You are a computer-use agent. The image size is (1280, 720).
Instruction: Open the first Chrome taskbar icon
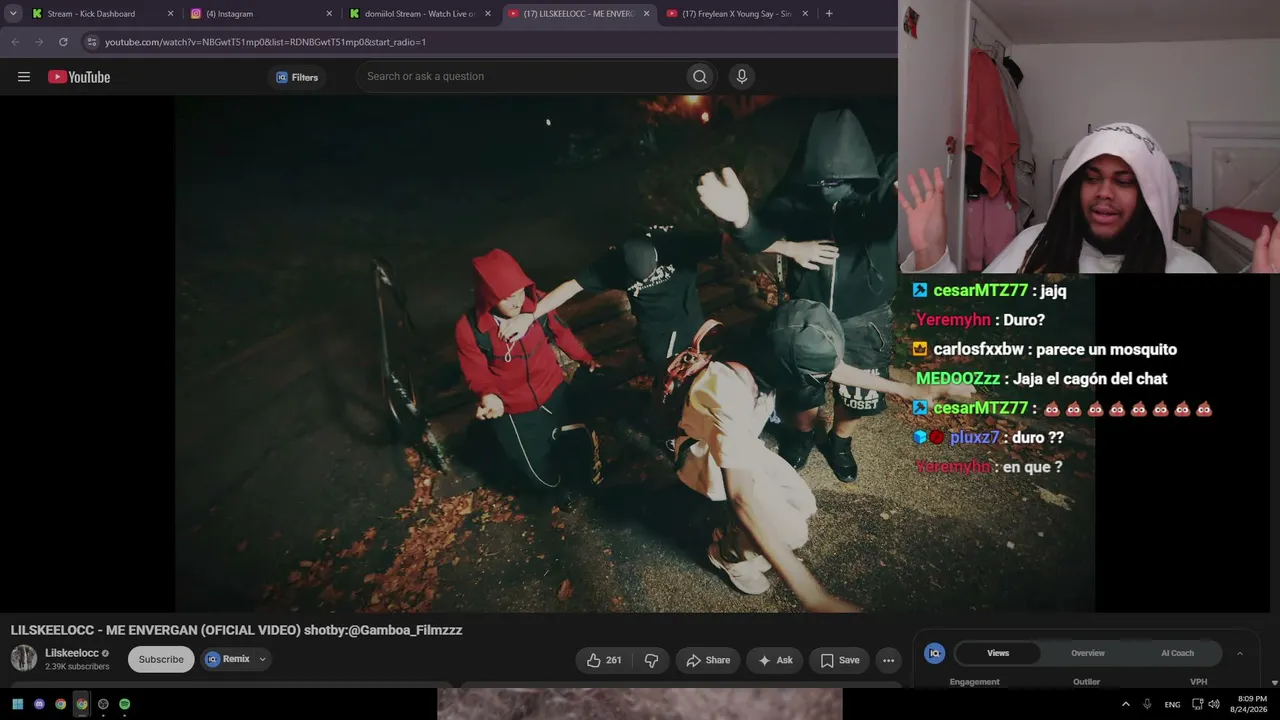[x=60, y=704]
